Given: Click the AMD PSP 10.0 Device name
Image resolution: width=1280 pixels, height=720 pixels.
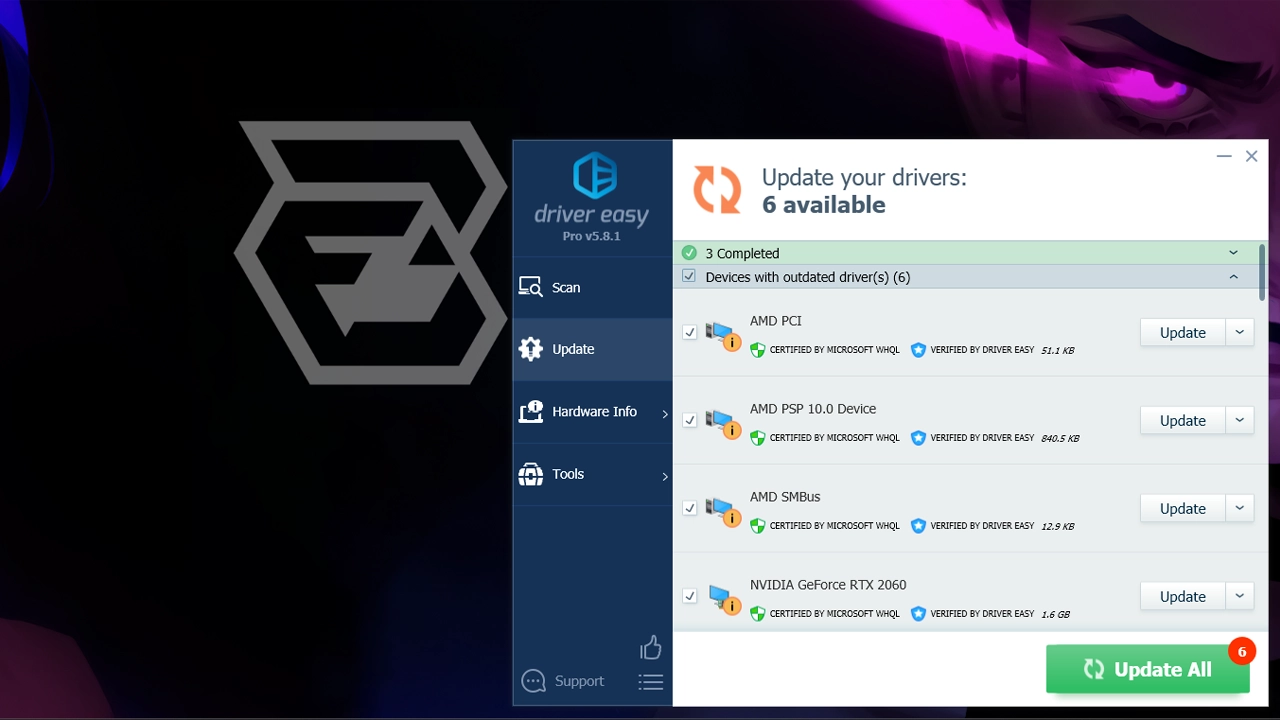Looking at the screenshot, I should [x=813, y=409].
